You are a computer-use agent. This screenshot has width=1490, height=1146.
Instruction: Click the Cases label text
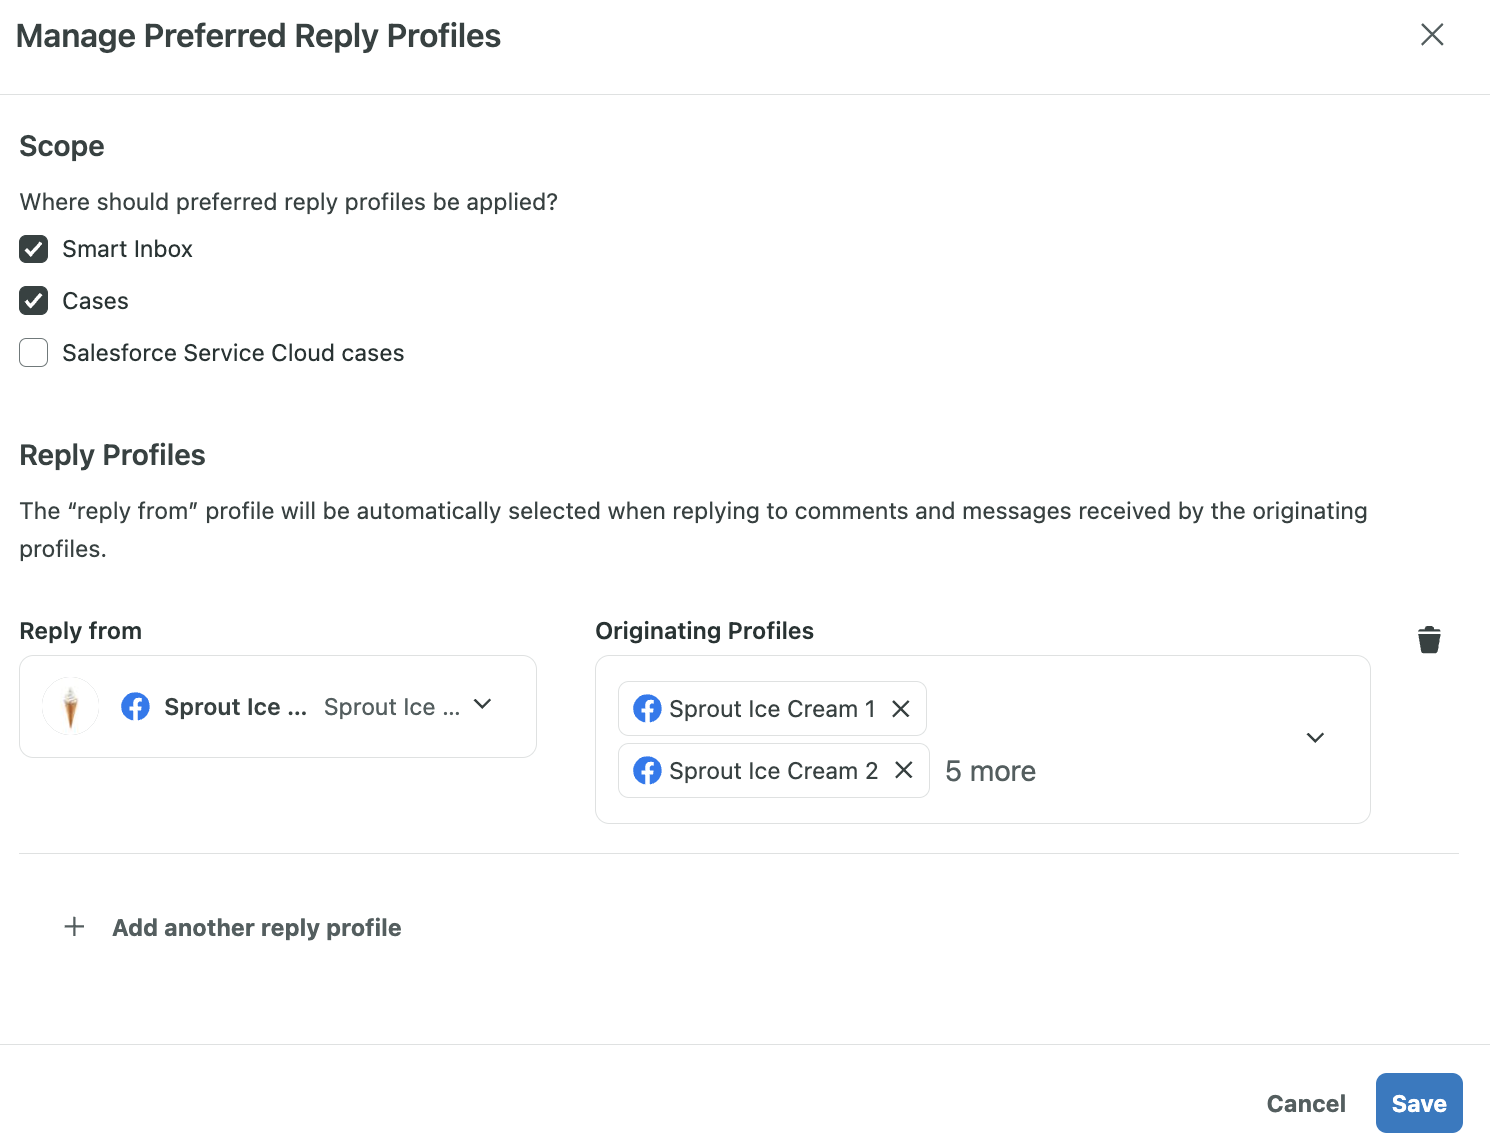pyautogui.click(x=95, y=301)
